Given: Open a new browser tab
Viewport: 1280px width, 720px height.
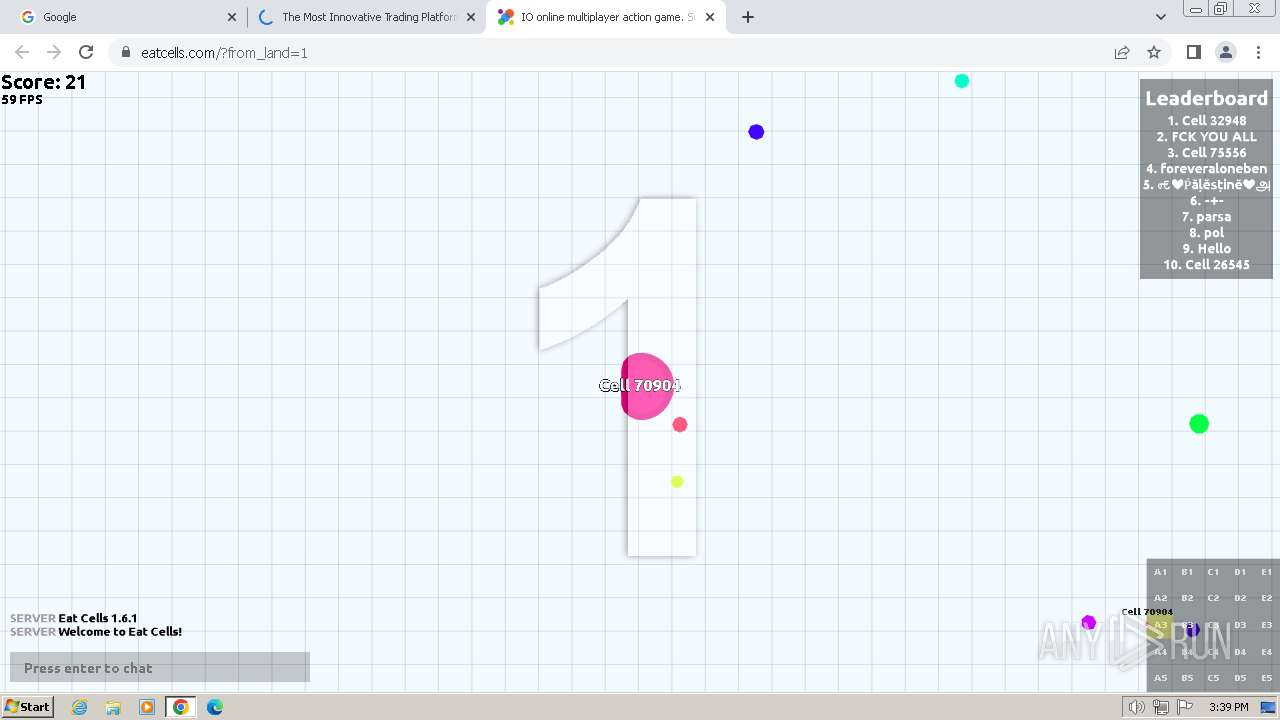Looking at the screenshot, I should [x=748, y=17].
